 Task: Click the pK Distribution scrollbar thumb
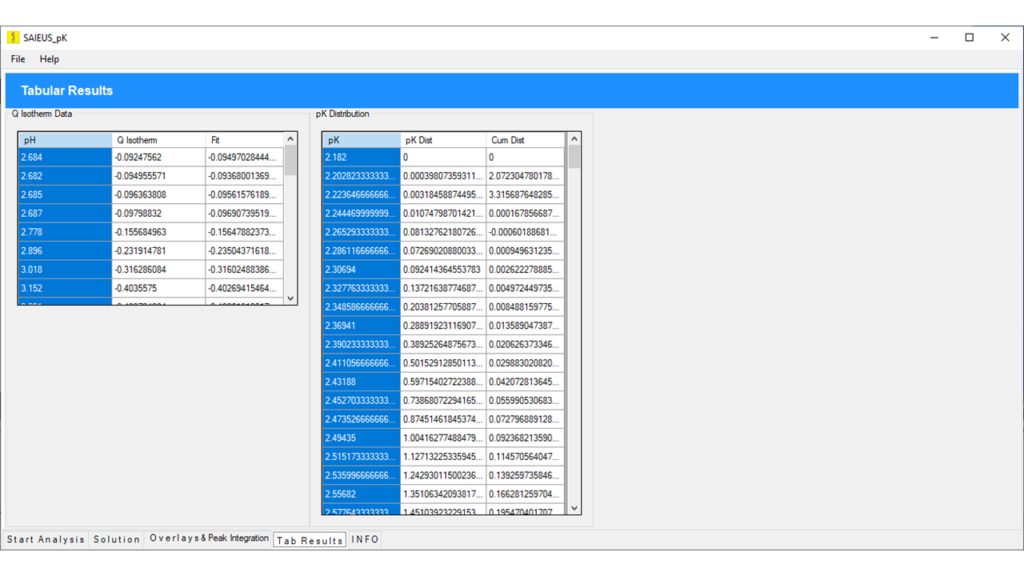[x=574, y=157]
